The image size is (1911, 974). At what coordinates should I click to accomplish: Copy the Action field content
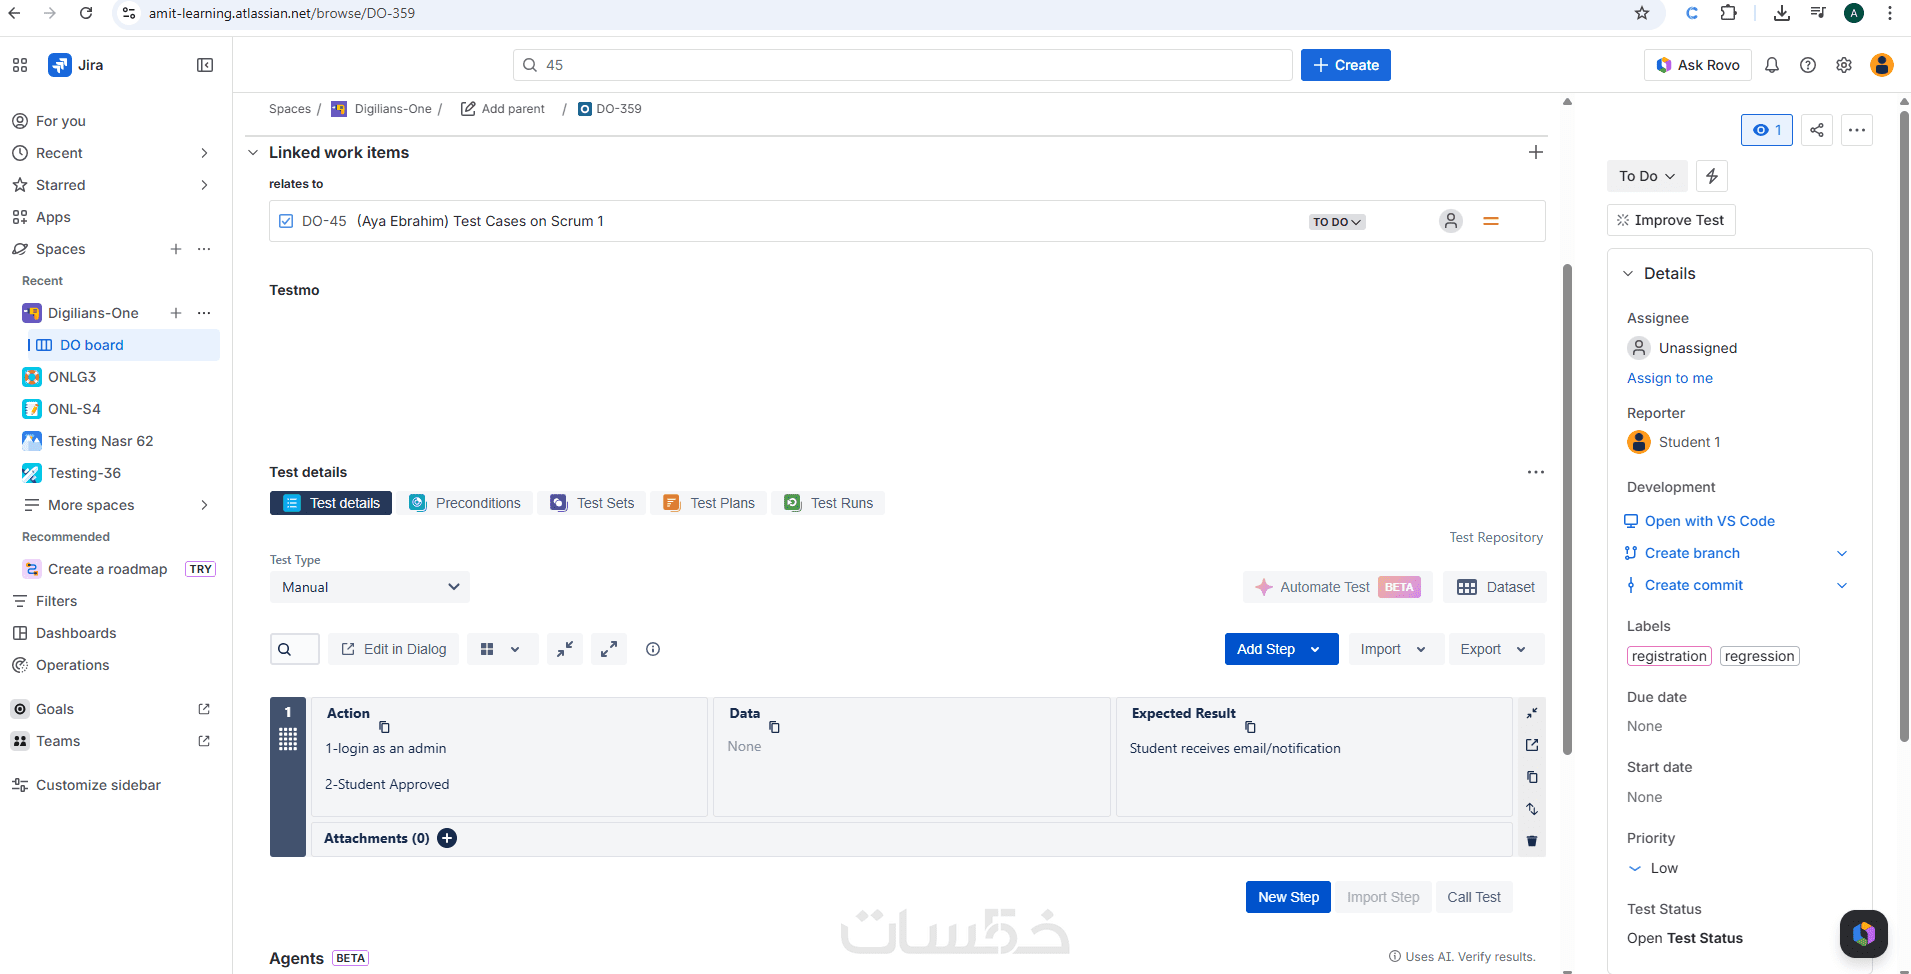pyautogui.click(x=384, y=727)
